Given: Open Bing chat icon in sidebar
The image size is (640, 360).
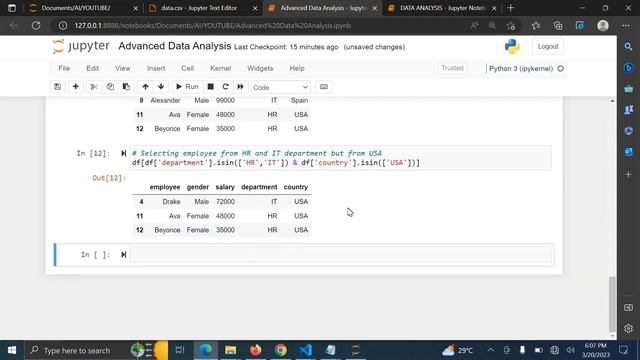Looking at the screenshot, I should (629, 68).
